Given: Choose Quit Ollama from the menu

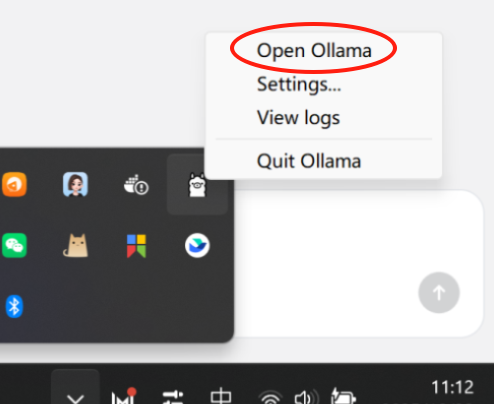Looking at the screenshot, I should click(309, 161).
